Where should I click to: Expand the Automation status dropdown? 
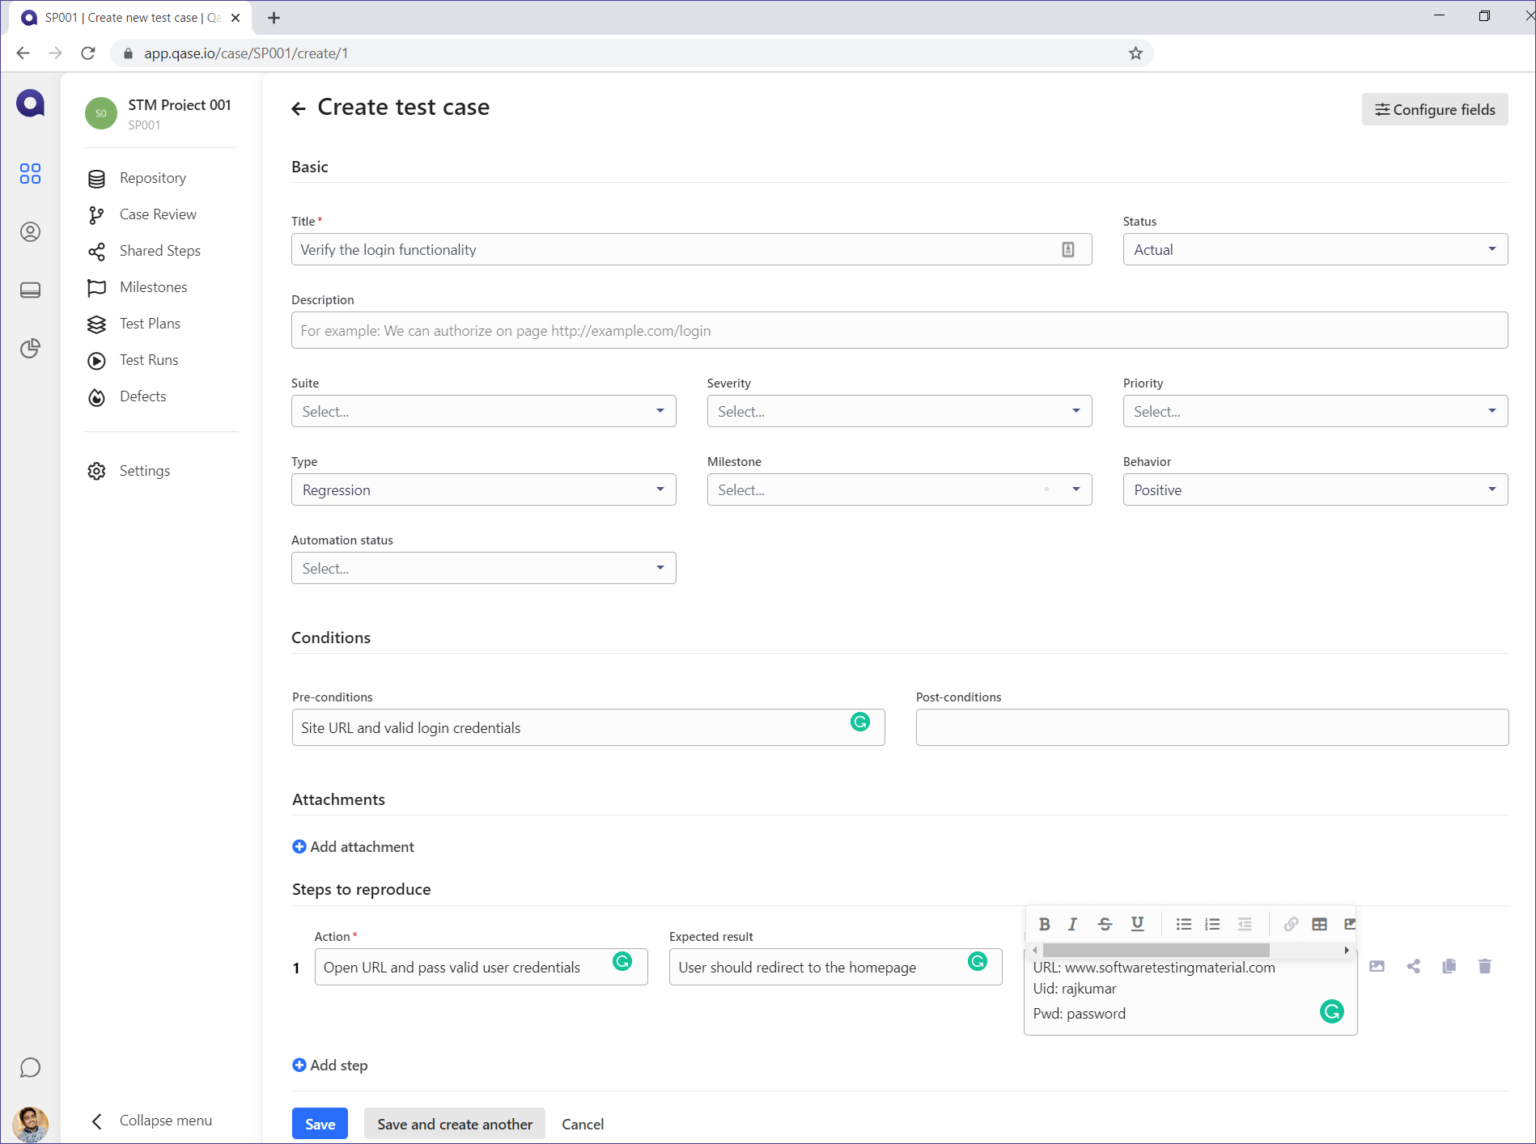(483, 568)
